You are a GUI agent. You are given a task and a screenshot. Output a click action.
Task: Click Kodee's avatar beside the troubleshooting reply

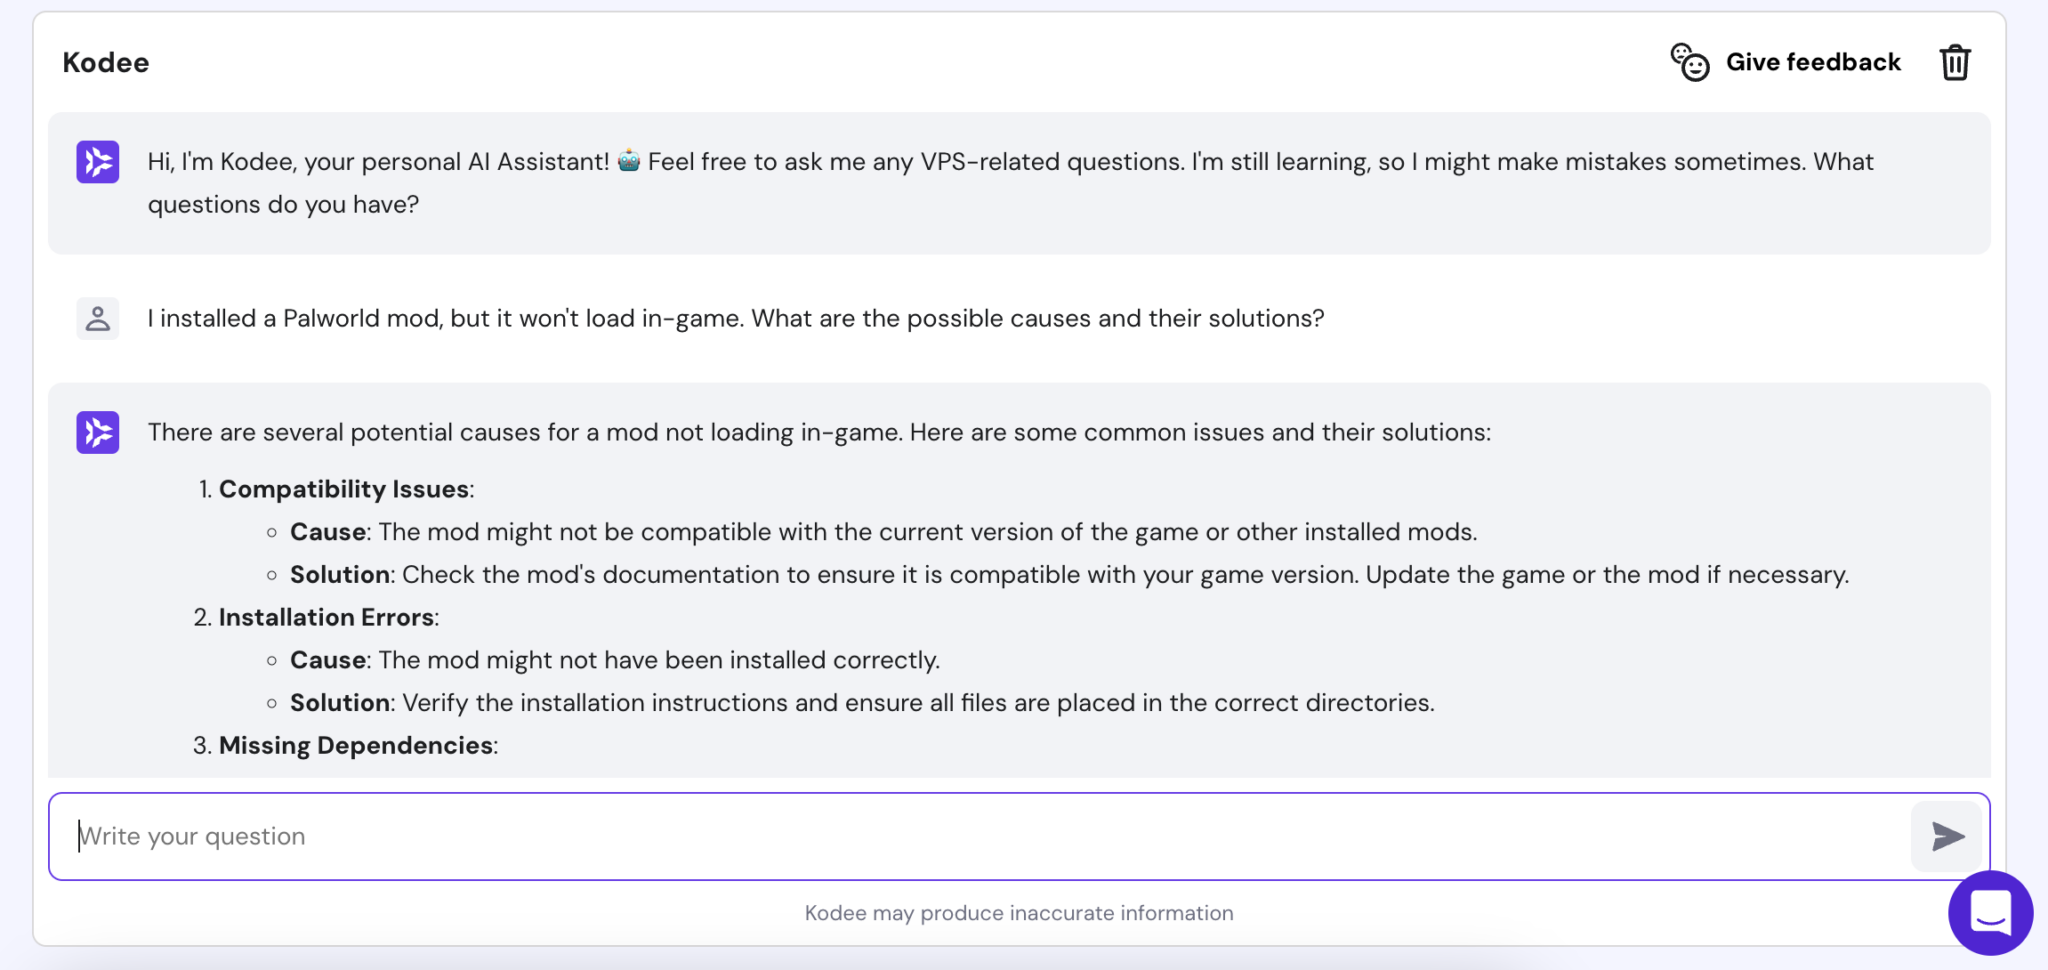tap(97, 432)
